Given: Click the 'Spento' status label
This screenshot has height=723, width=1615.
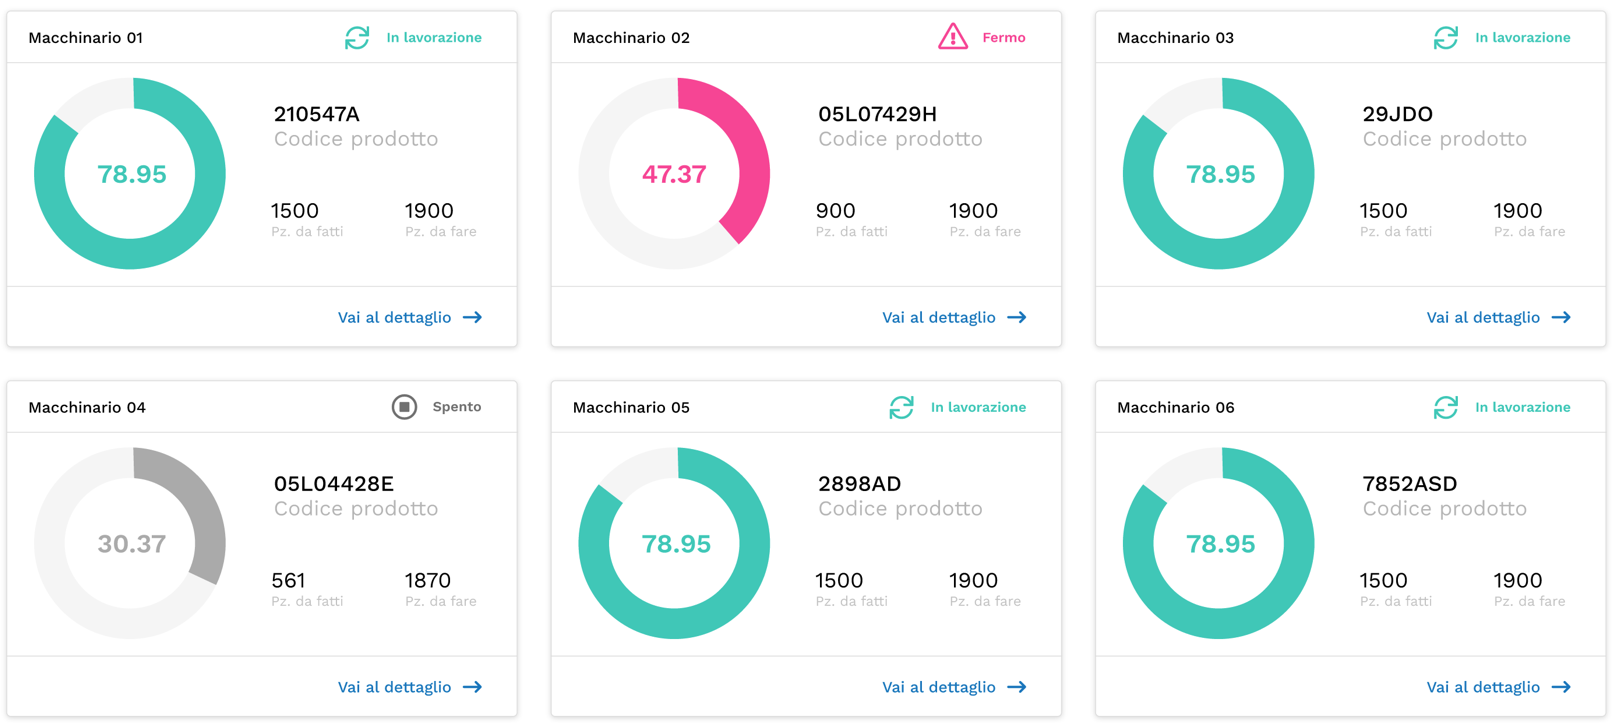Looking at the screenshot, I should pyautogui.click(x=457, y=407).
